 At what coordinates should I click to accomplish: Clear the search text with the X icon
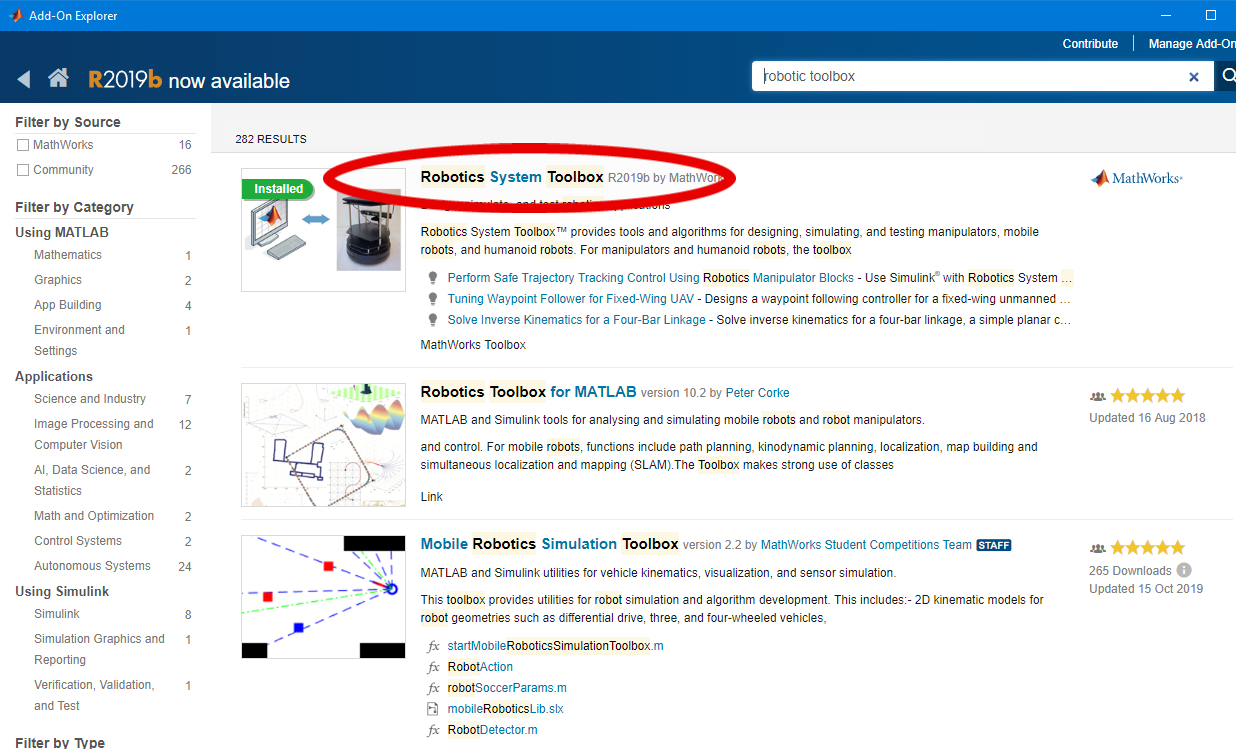pyautogui.click(x=1193, y=77)
